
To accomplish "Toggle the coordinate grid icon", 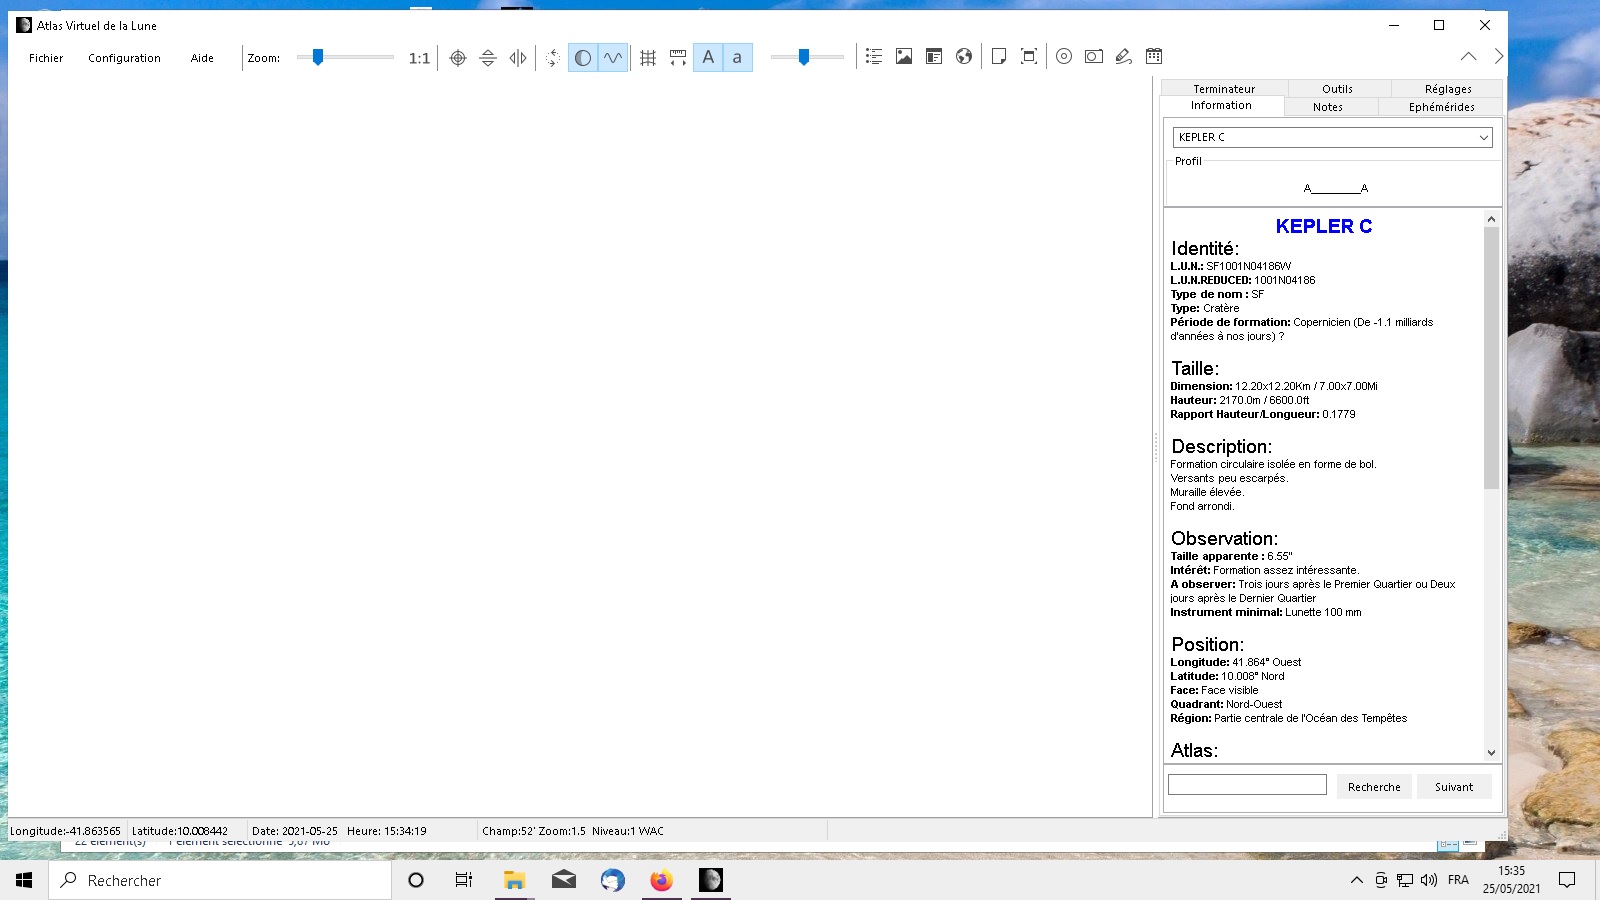I will [x=648, y=58].
